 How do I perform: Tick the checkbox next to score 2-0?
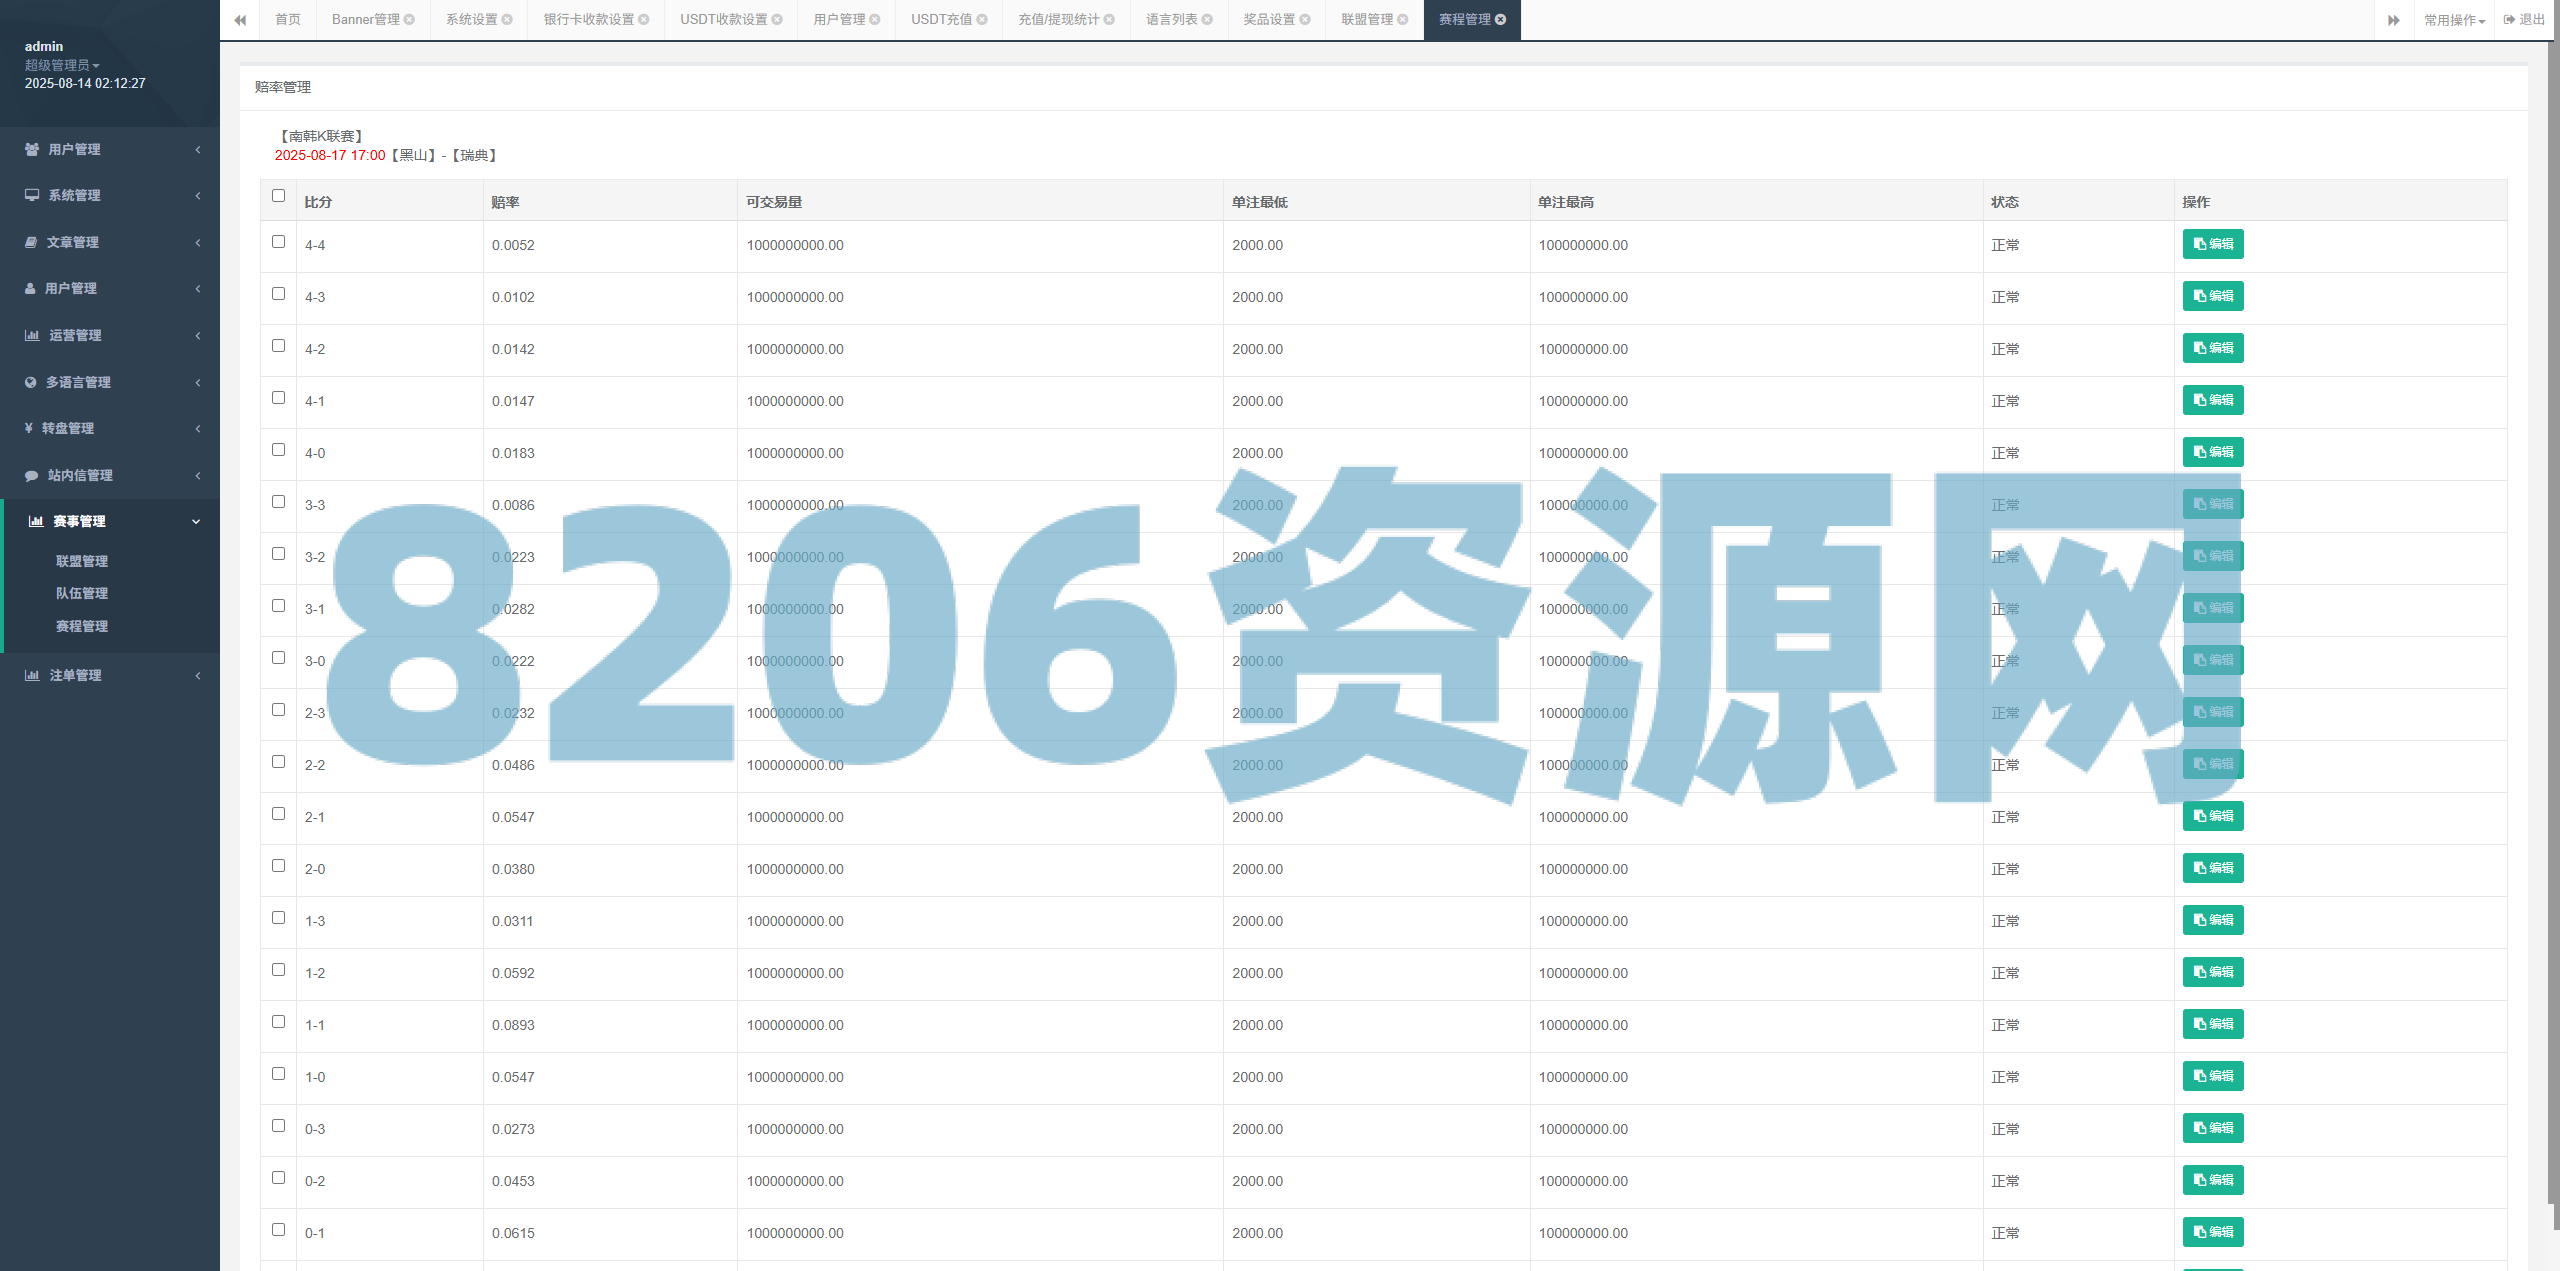click(278, 865)
